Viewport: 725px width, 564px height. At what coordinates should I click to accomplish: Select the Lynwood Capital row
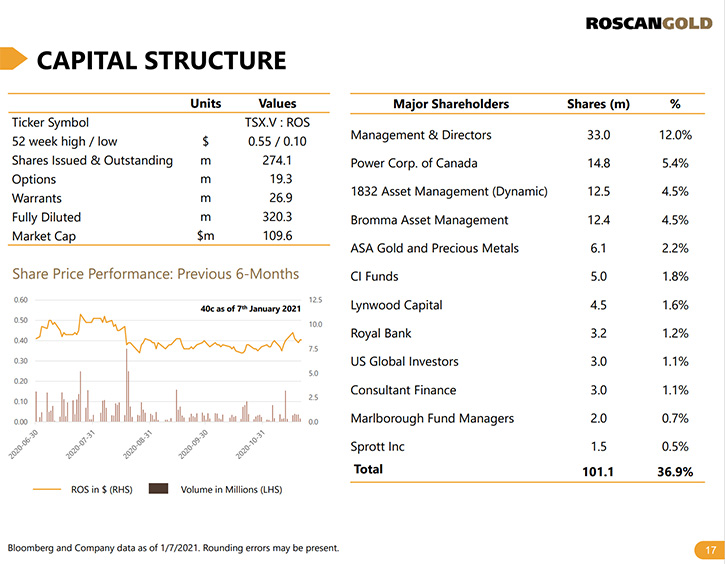[528, 305]
